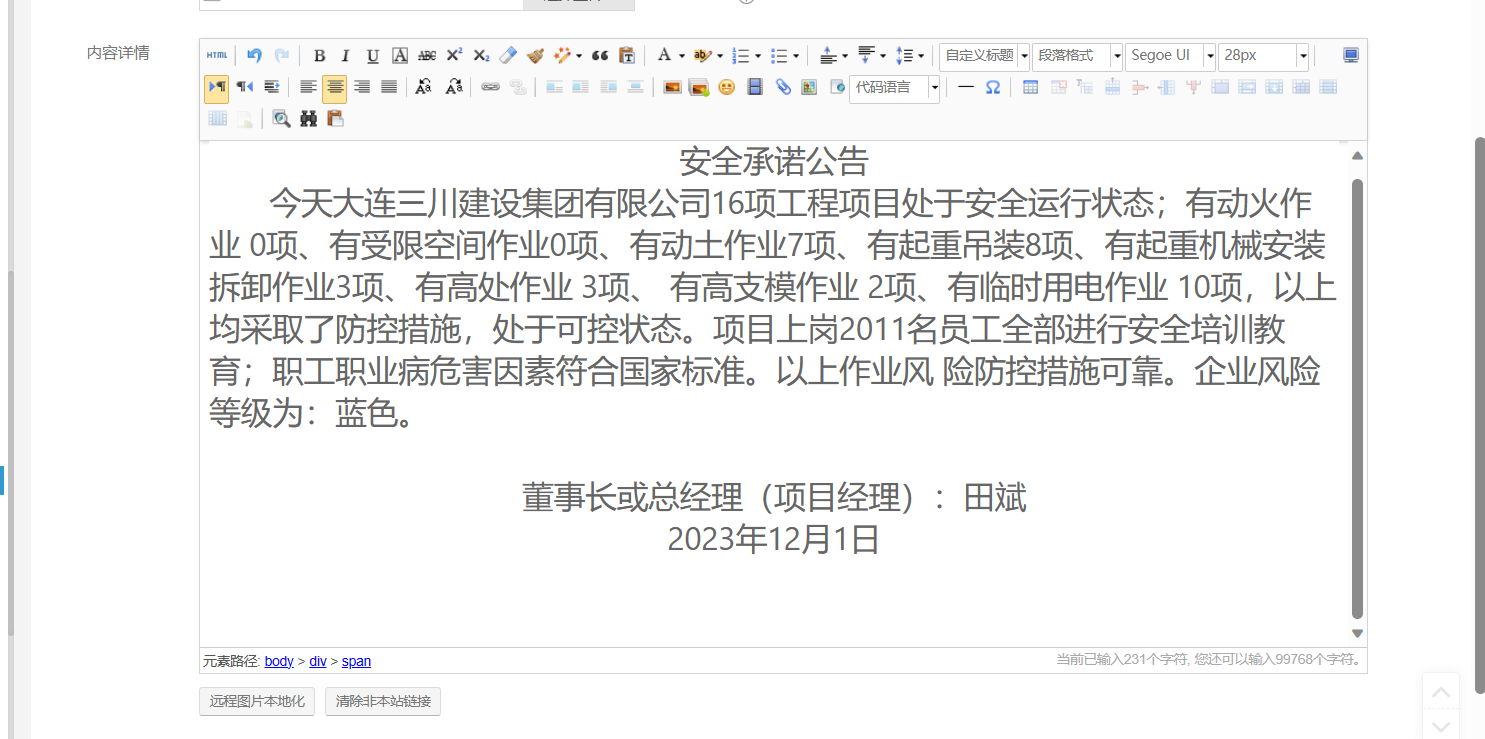
Task: Apply font color with the A icon
Action: pyautogui.click(x=663, y=56)
